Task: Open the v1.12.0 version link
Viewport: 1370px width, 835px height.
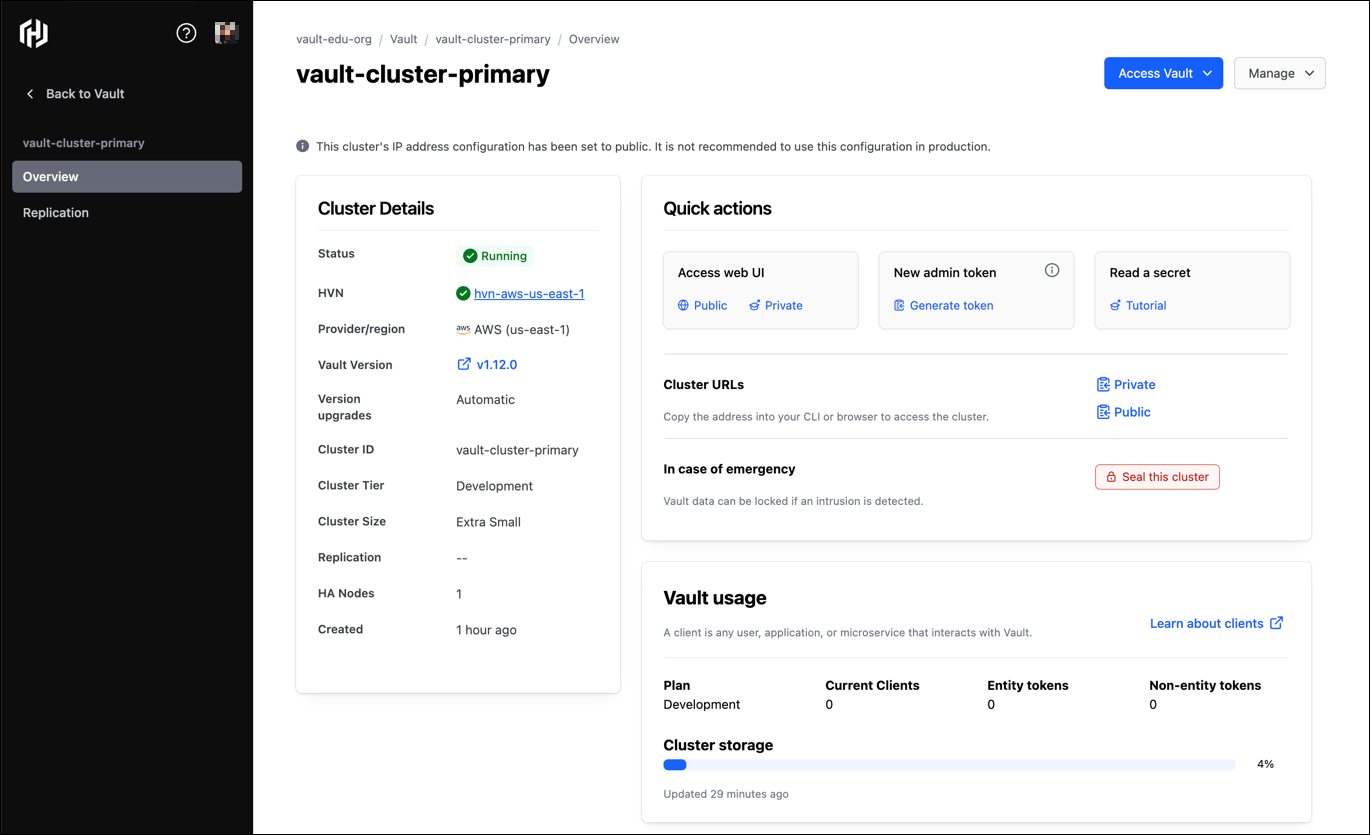Action: click(x=497, y=365)
